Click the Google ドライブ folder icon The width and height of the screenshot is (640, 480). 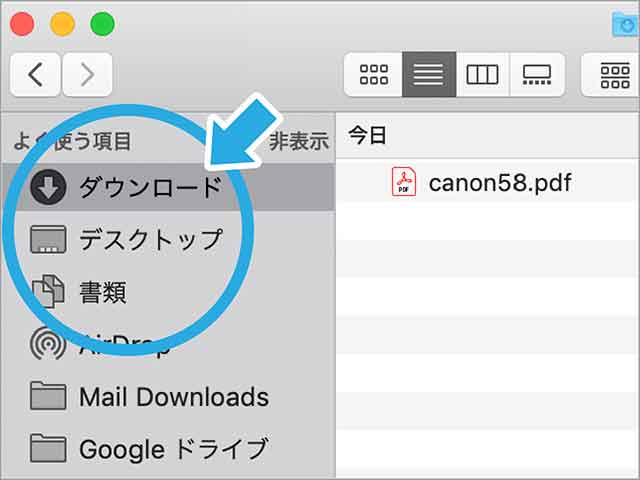[x=48, y=448]
